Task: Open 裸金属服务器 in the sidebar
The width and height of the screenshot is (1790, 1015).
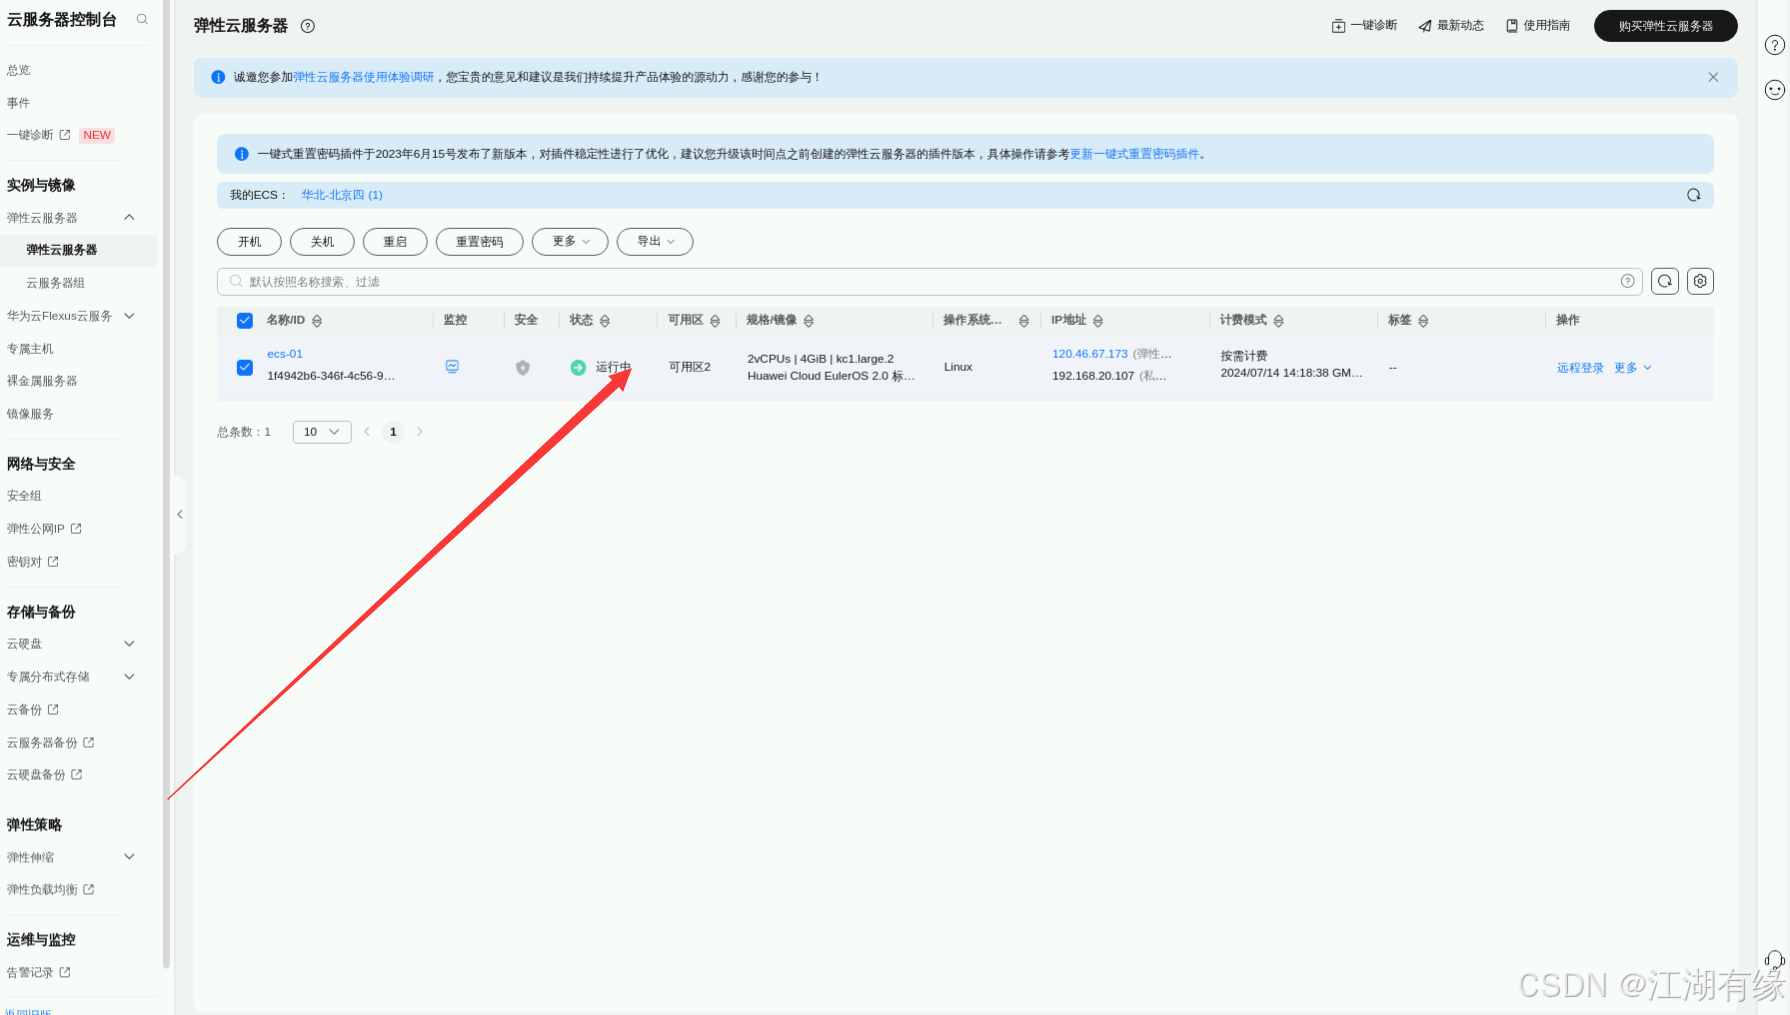Action: [x=42, y=381]
